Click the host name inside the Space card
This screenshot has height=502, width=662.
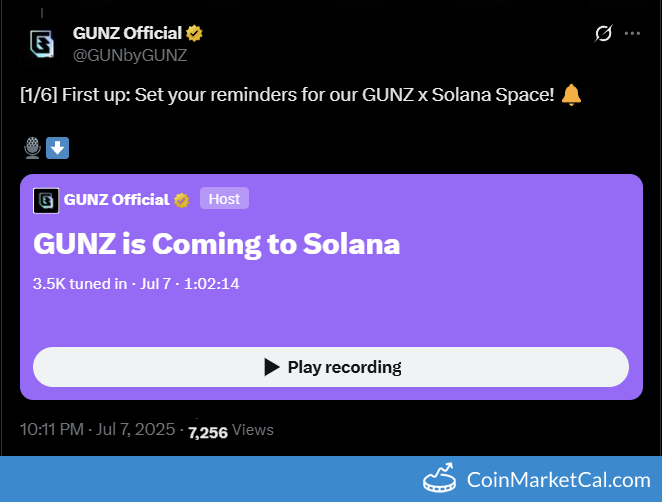coord(116,199)
